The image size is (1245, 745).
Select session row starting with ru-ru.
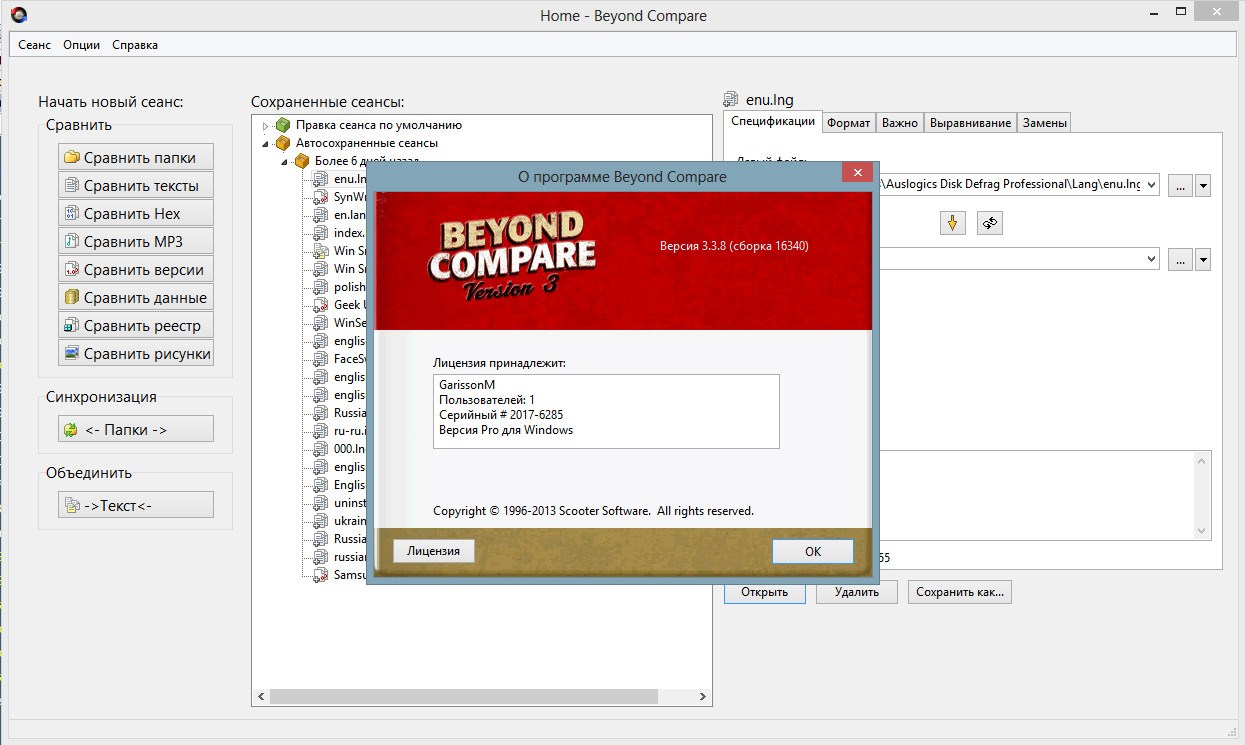339,431
